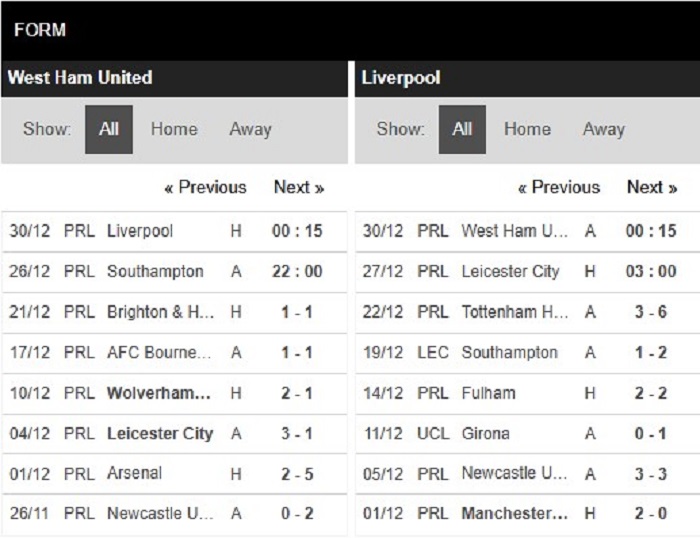Viewport: 700px width, 538px height.
Task: Open the Brighton 1 - 1 result row
Action: [174, 312]
